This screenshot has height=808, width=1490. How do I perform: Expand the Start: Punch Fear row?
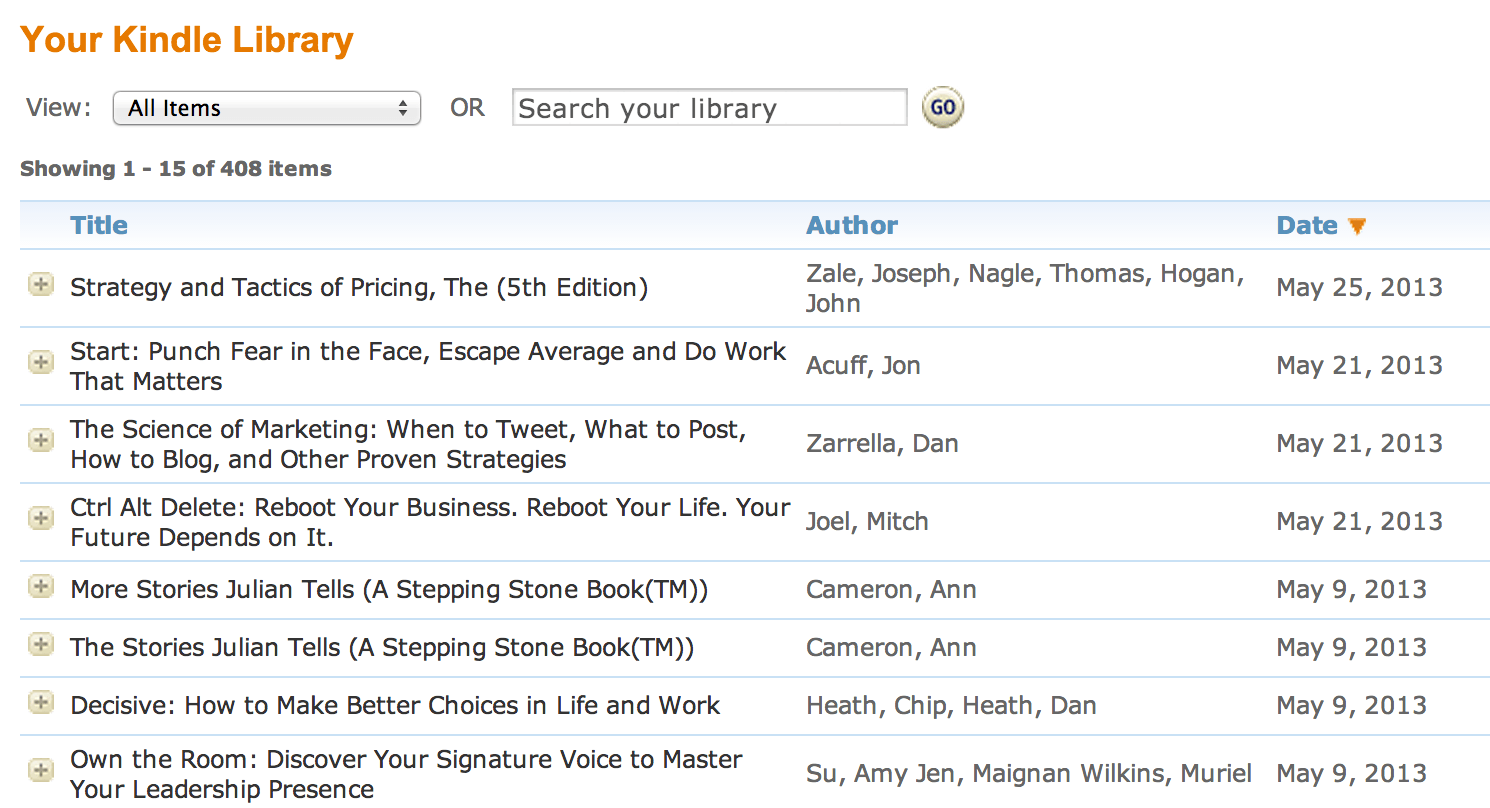(40, 362)
